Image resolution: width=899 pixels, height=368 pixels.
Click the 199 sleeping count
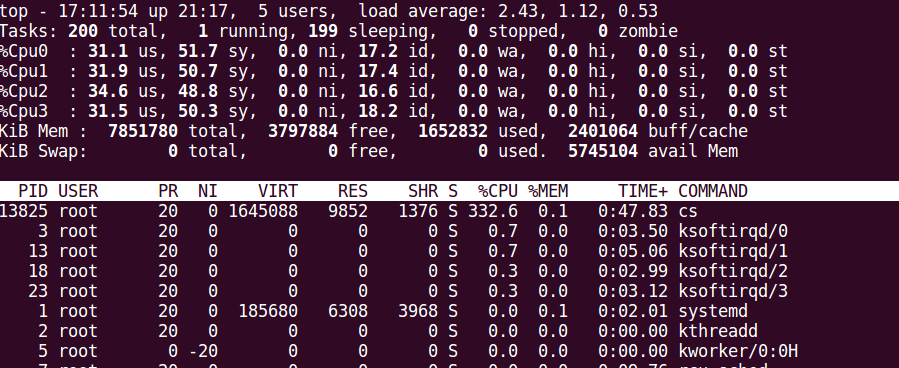[x=323, y=31]
